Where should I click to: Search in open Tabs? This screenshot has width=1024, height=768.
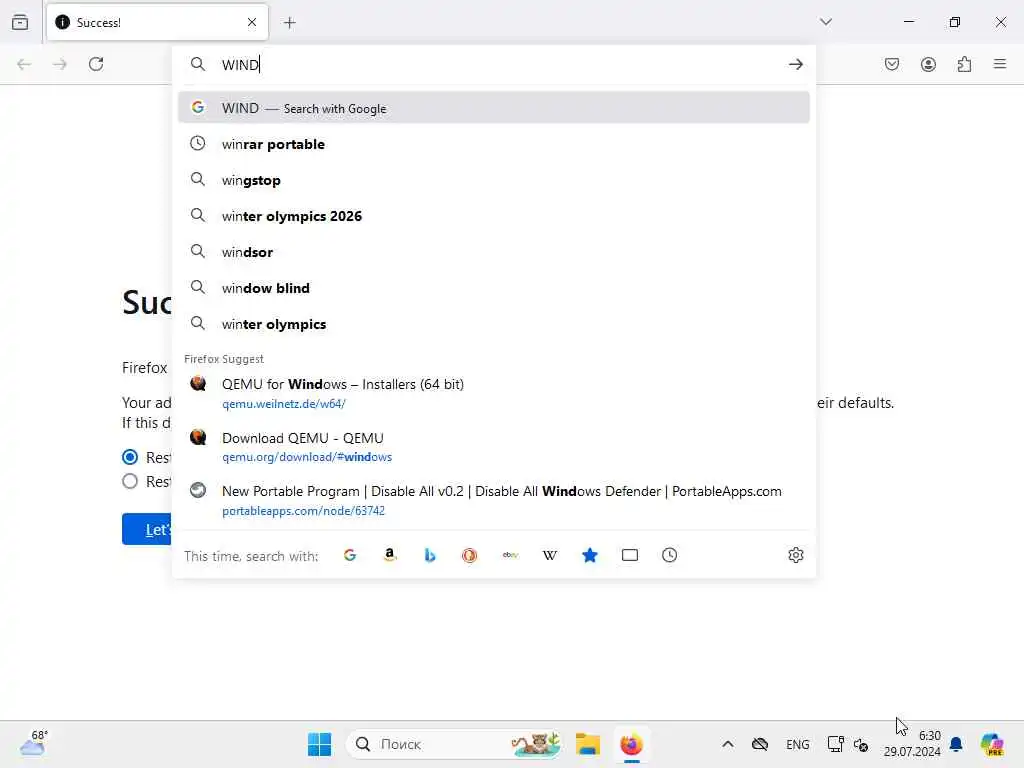(630, 555)
